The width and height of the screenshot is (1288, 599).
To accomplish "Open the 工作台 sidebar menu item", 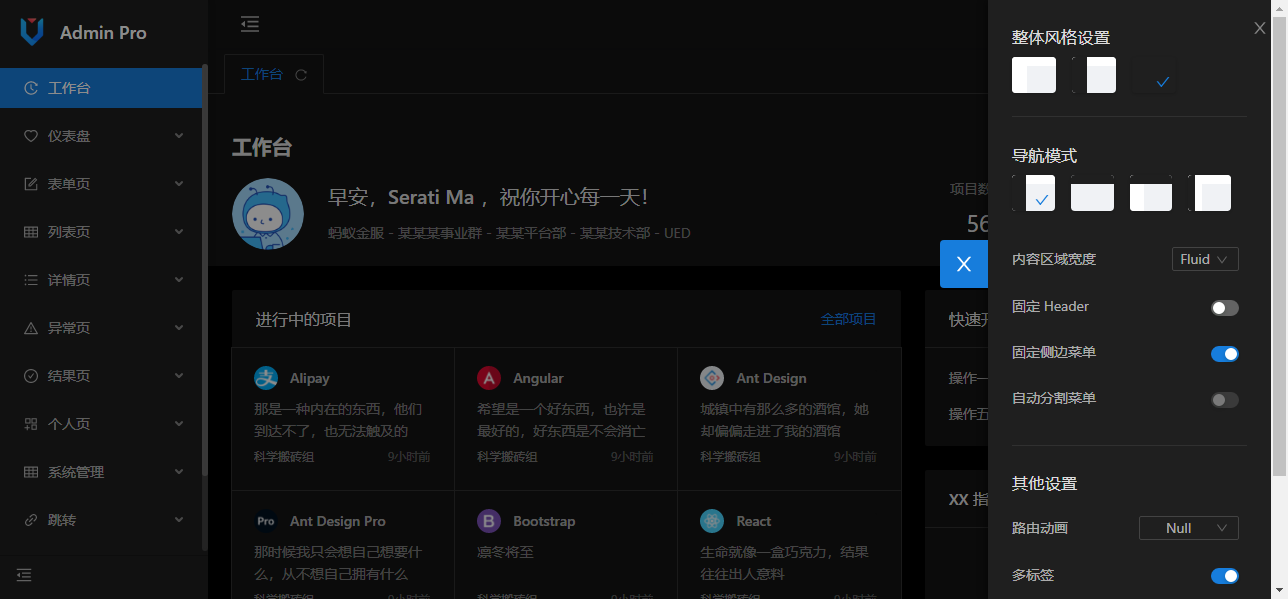I will tap(101, 88).
